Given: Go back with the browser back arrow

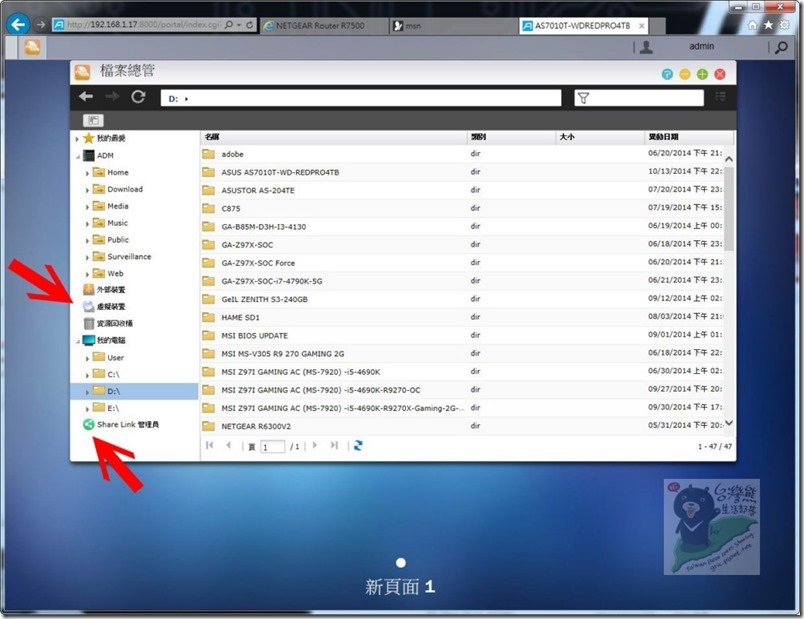Looking at the screenshot, I should point(18,24).
